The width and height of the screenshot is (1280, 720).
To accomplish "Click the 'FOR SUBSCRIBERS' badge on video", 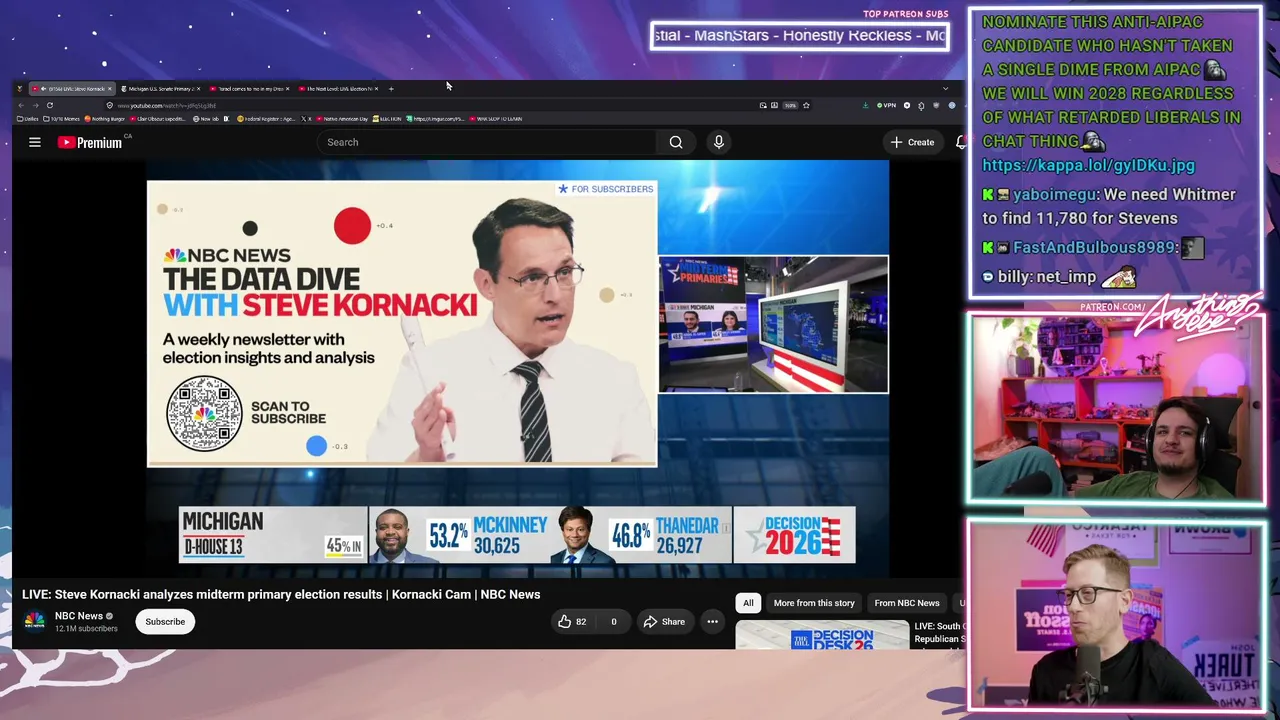I will tap(606, 189).
